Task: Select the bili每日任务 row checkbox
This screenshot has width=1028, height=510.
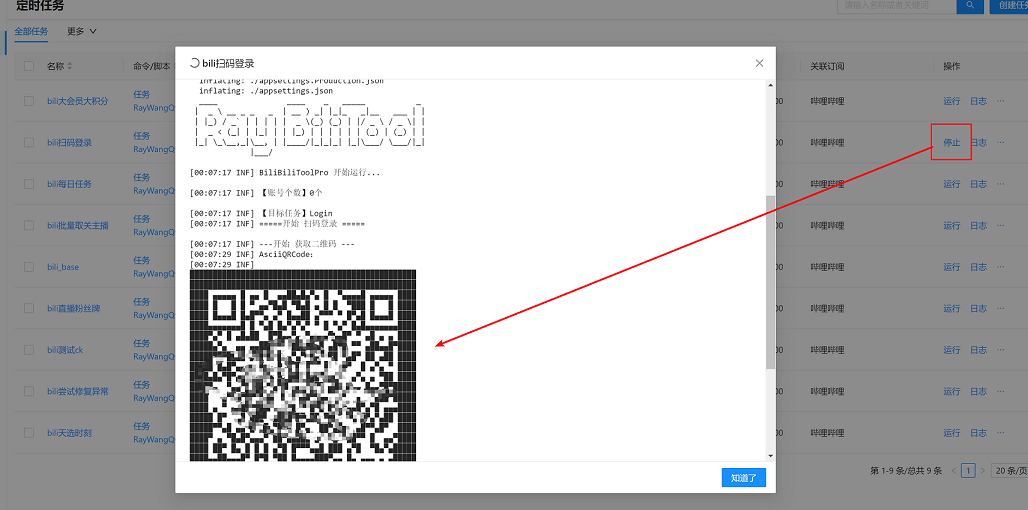Action: tap(29, 184)
